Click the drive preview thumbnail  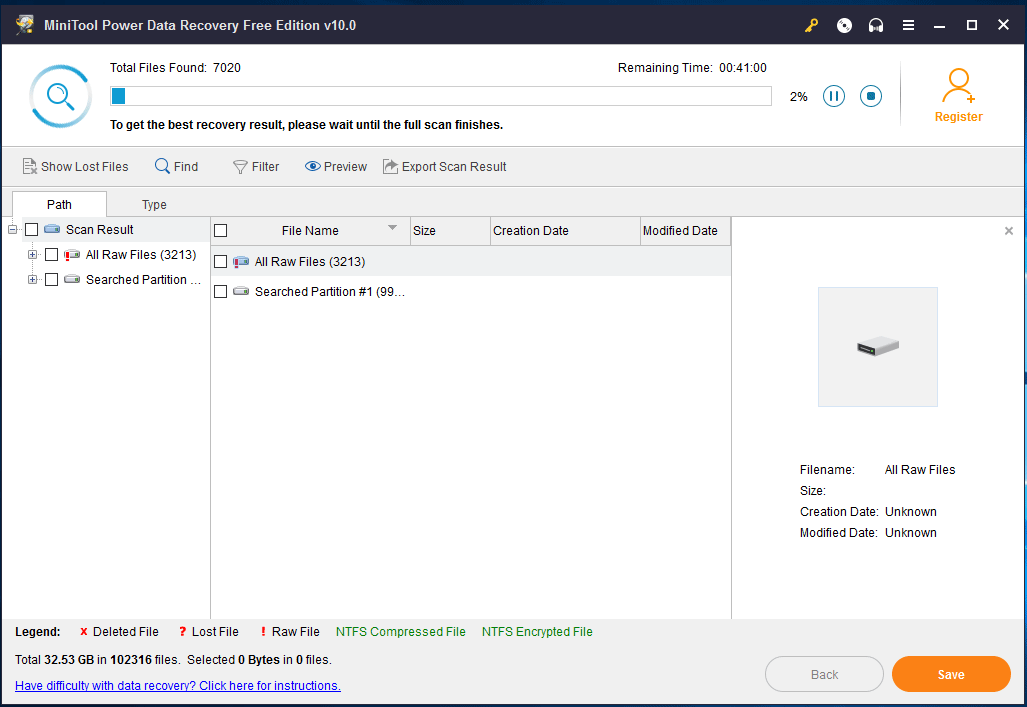tap(878, 347)
